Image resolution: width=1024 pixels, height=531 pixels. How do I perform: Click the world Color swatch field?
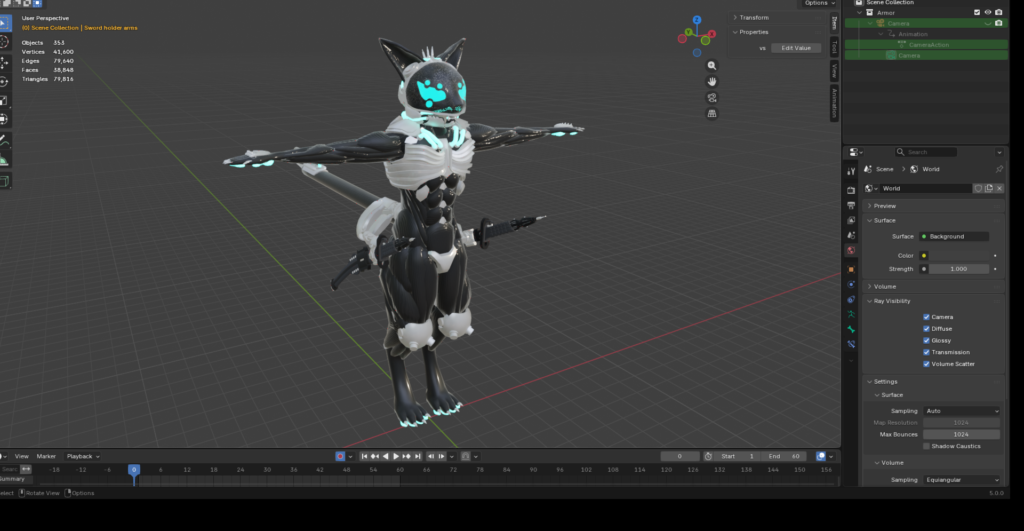(x=959, y=255)
